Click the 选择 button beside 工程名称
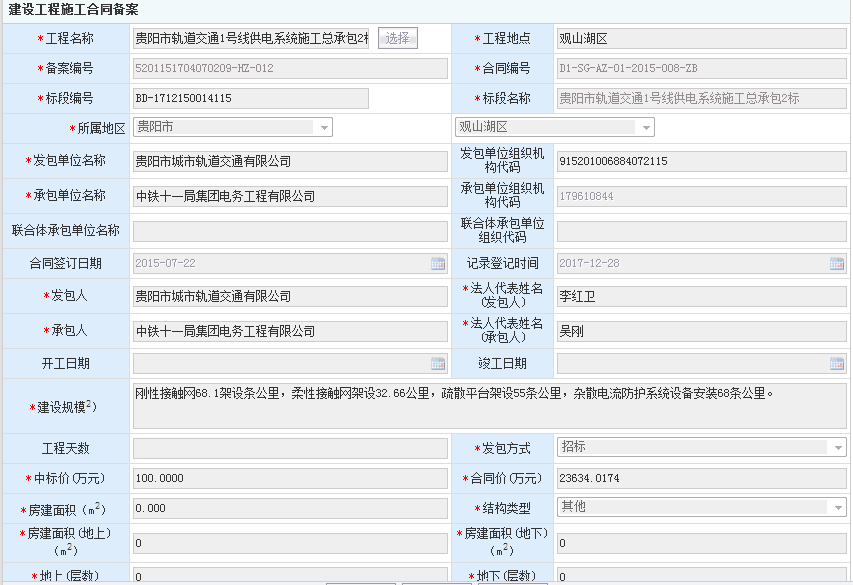 397,38
